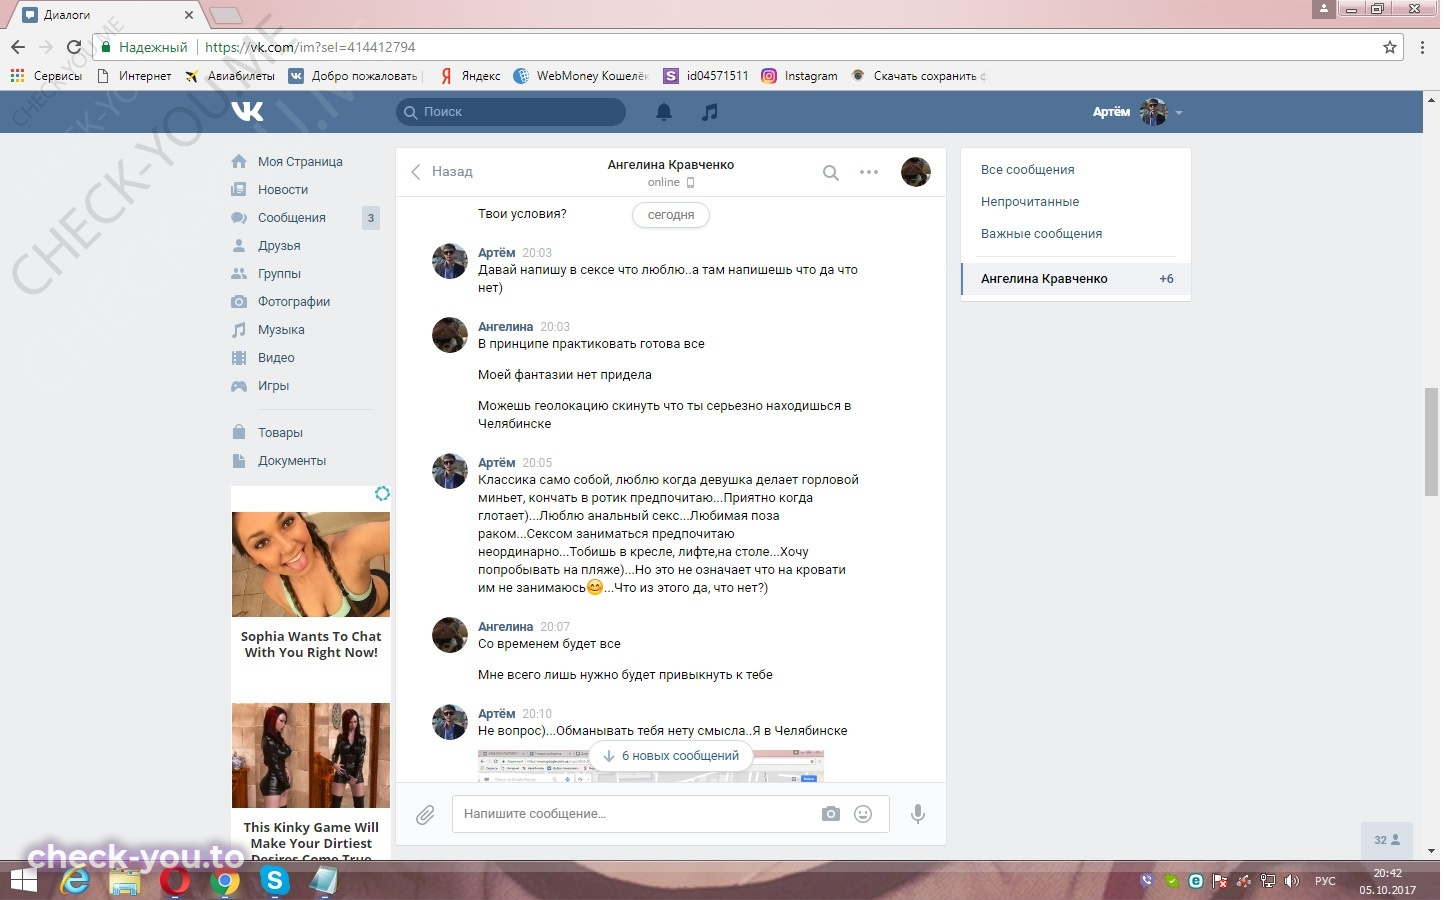Screen dimensions: 1444x900
Task: Jump to the 6 новых сообщений
Action: pyautogui.click(x=670, y=756)
